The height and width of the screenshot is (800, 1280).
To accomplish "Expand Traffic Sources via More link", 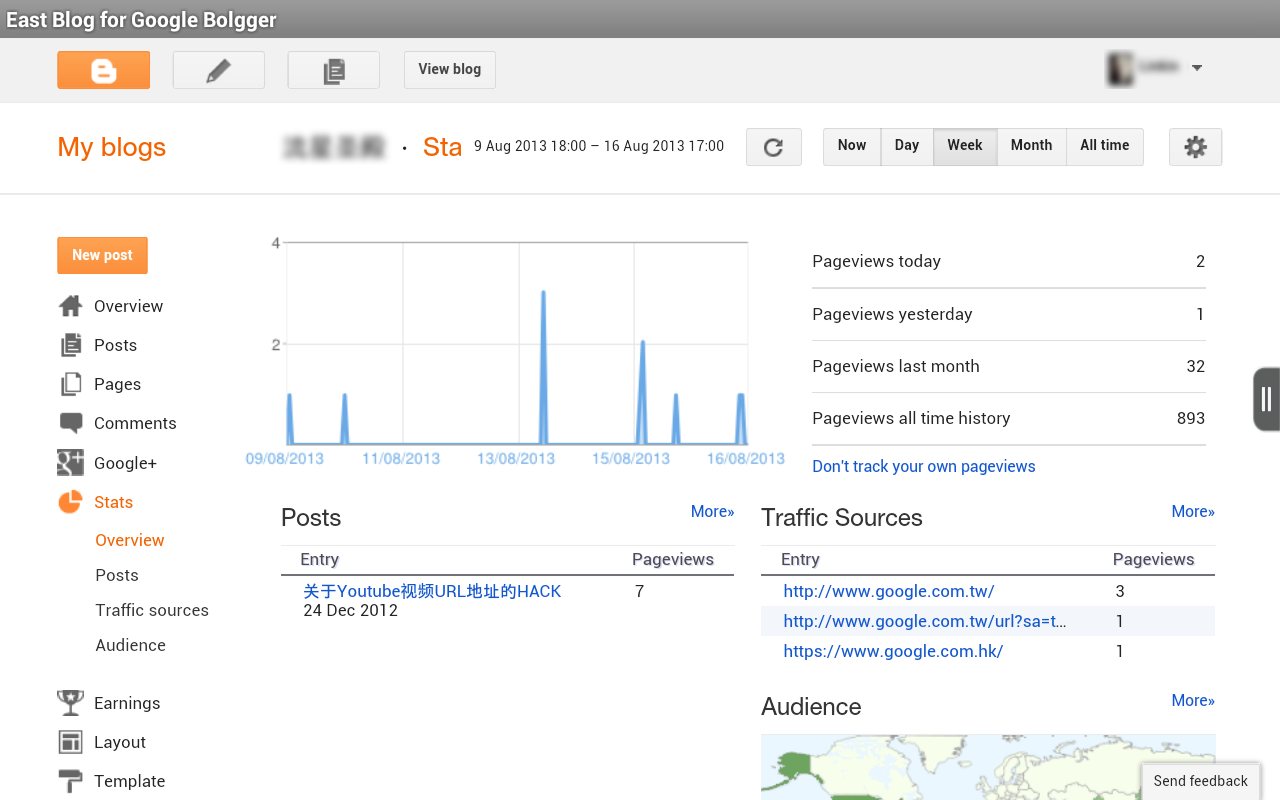I will tap(1192, 511).
